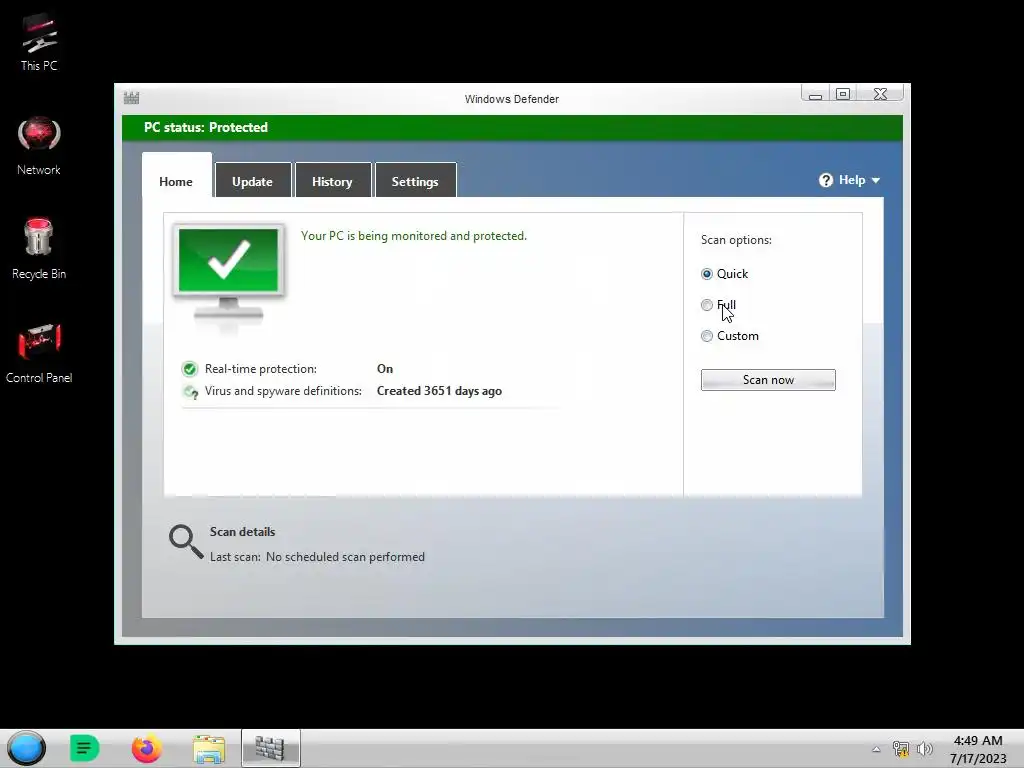Click the 'Scan details' heading

point(242,532)
